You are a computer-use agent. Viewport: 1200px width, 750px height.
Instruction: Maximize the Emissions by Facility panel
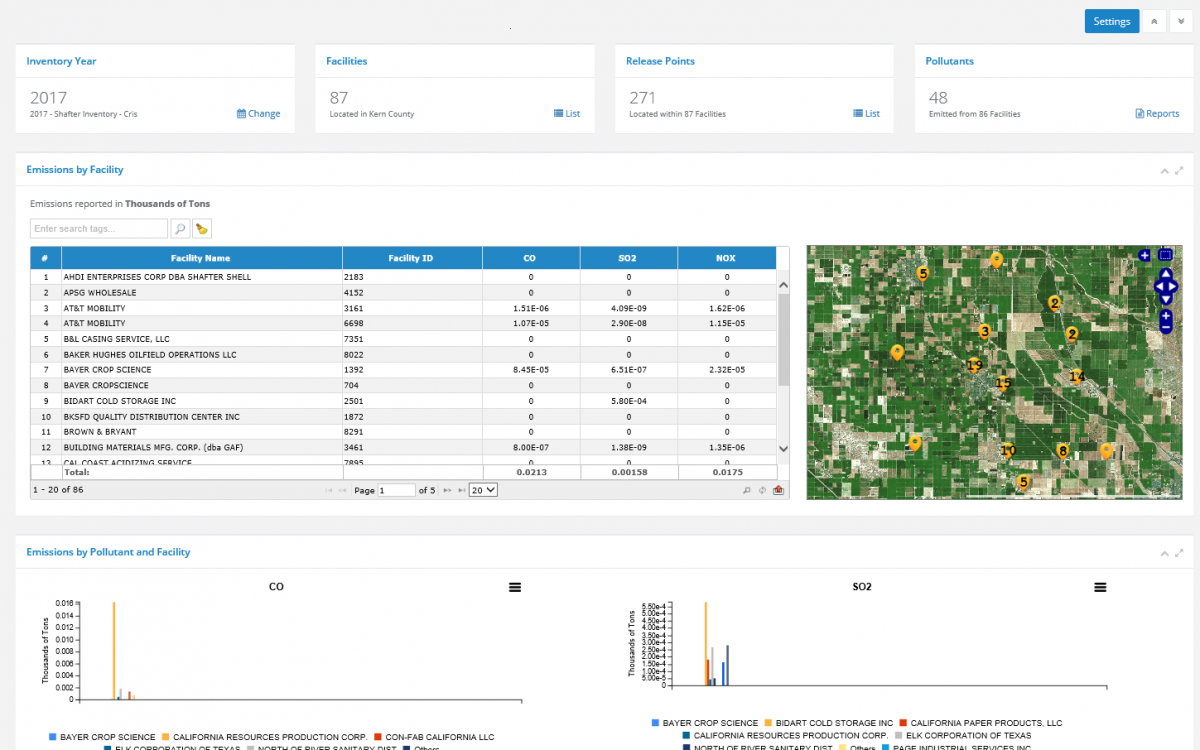(x=1179, y=171)
